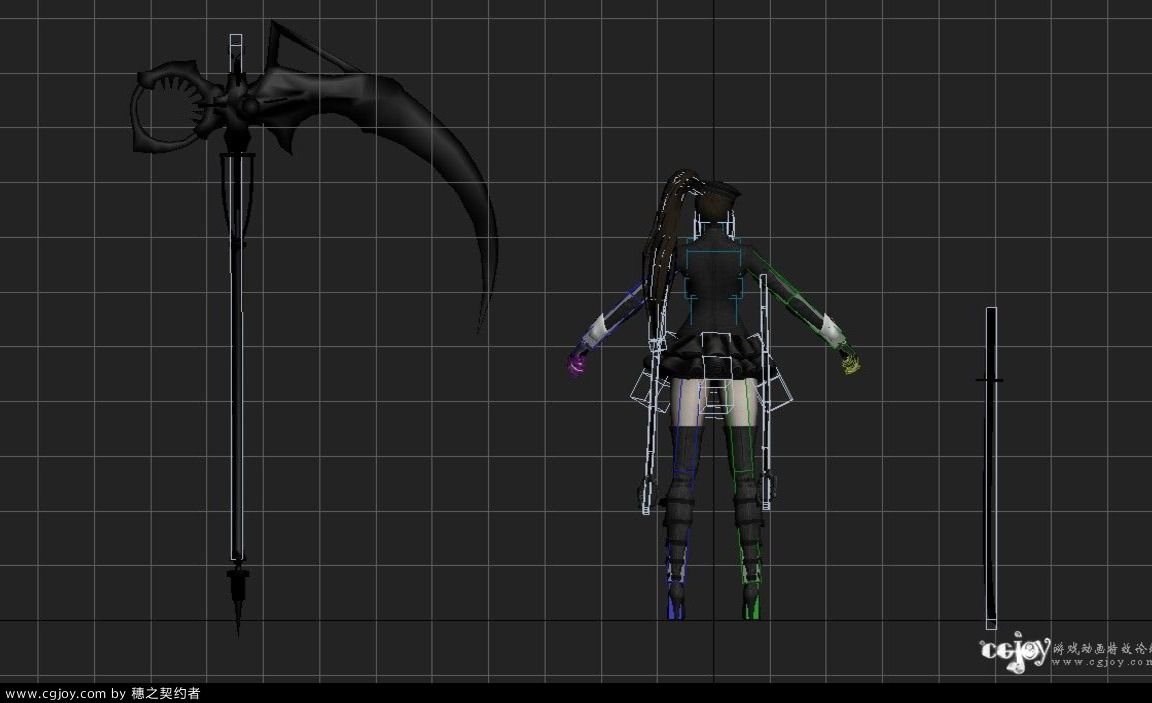Click the purple hand bone wireframe
Screen dimensions: 1152x703
(577, 364)
